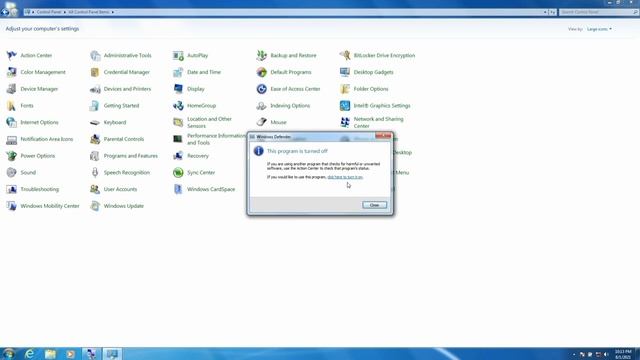
Task: Open Troubleshooting icon
Action: pyautogui.click(x=11, y=189)
